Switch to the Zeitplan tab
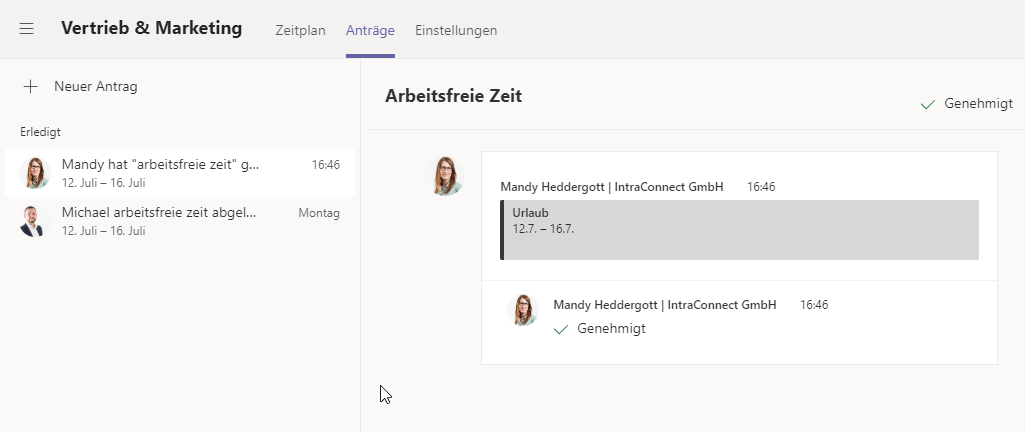This screenshot has width=1025, height=432. click(x=300, y=30)
